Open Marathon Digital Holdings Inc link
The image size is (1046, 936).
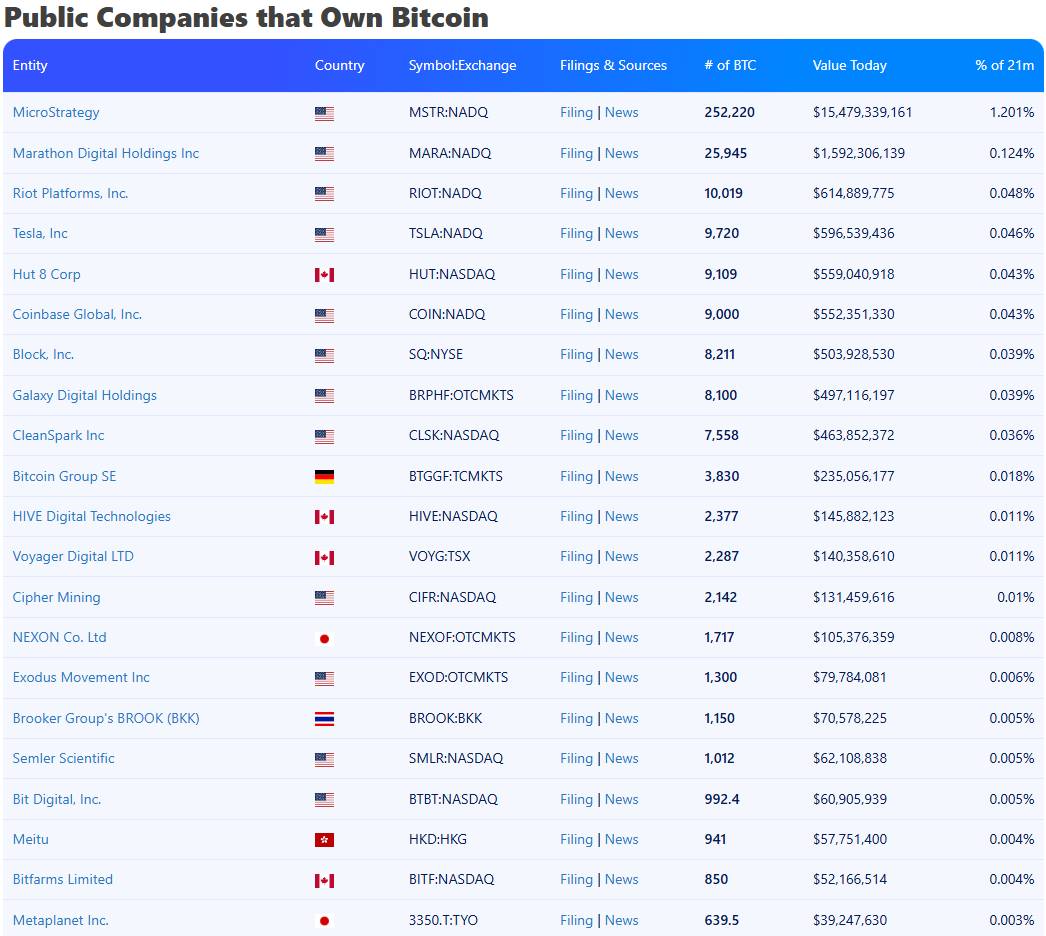pyautogui.click(x=106, y=153)
